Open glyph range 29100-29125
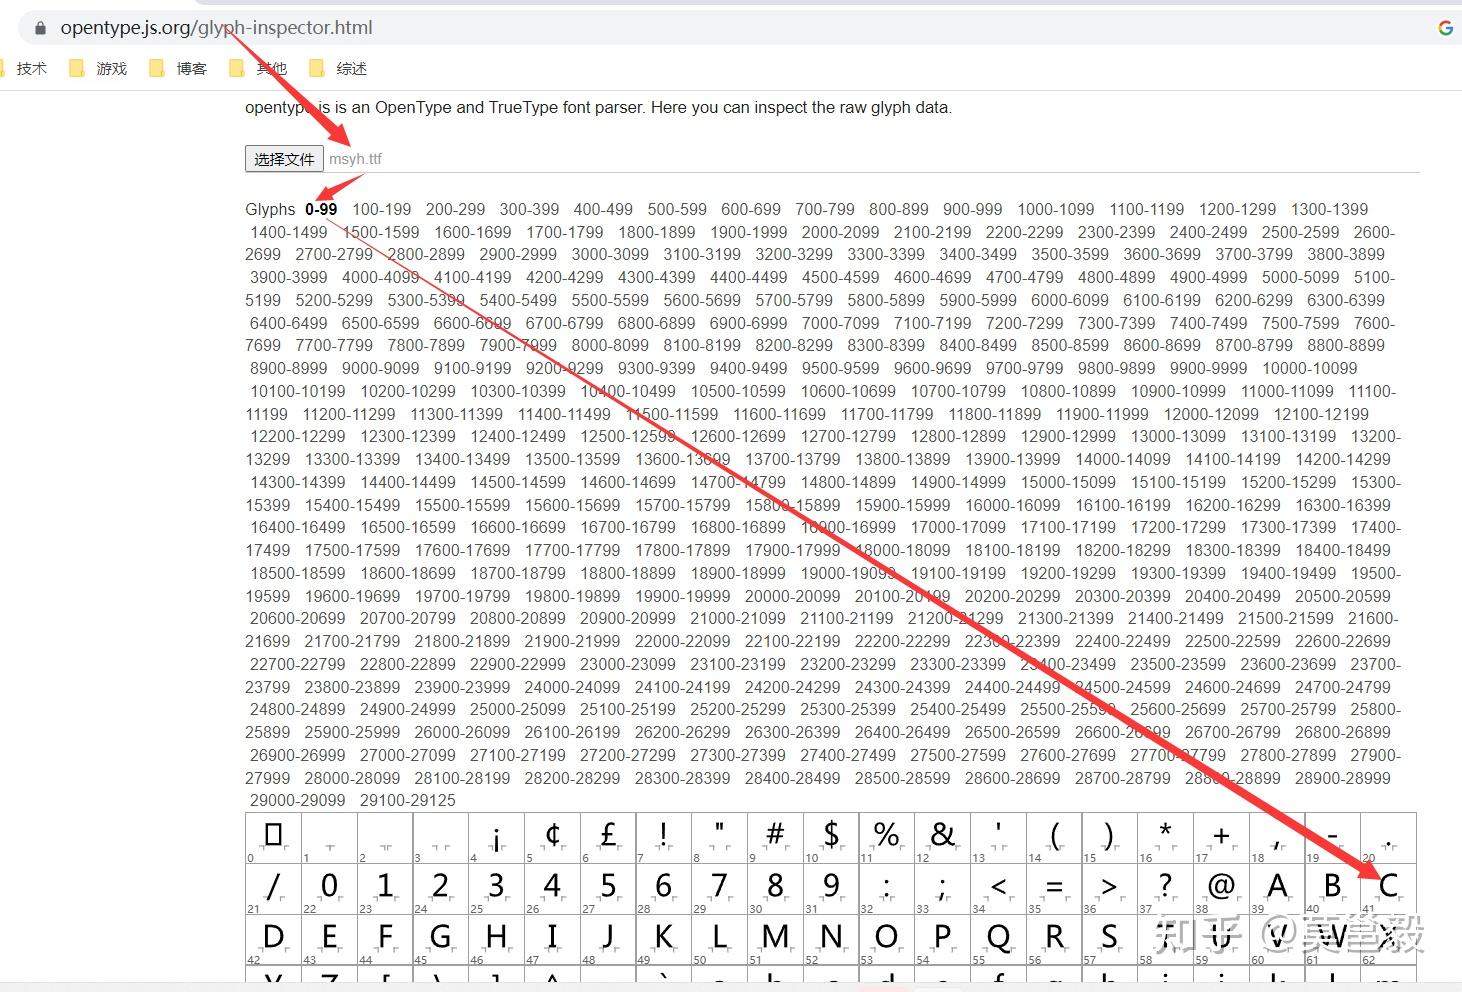Viewport: 1462px width, 992px height. point(408,800)
